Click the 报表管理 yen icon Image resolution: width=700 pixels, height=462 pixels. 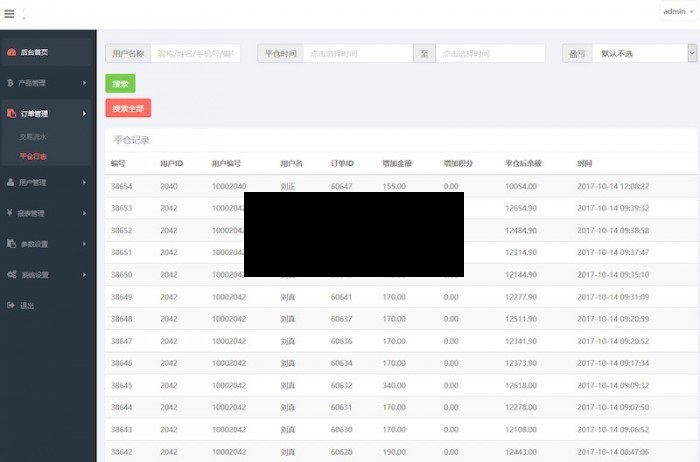(x=11, y=213)
